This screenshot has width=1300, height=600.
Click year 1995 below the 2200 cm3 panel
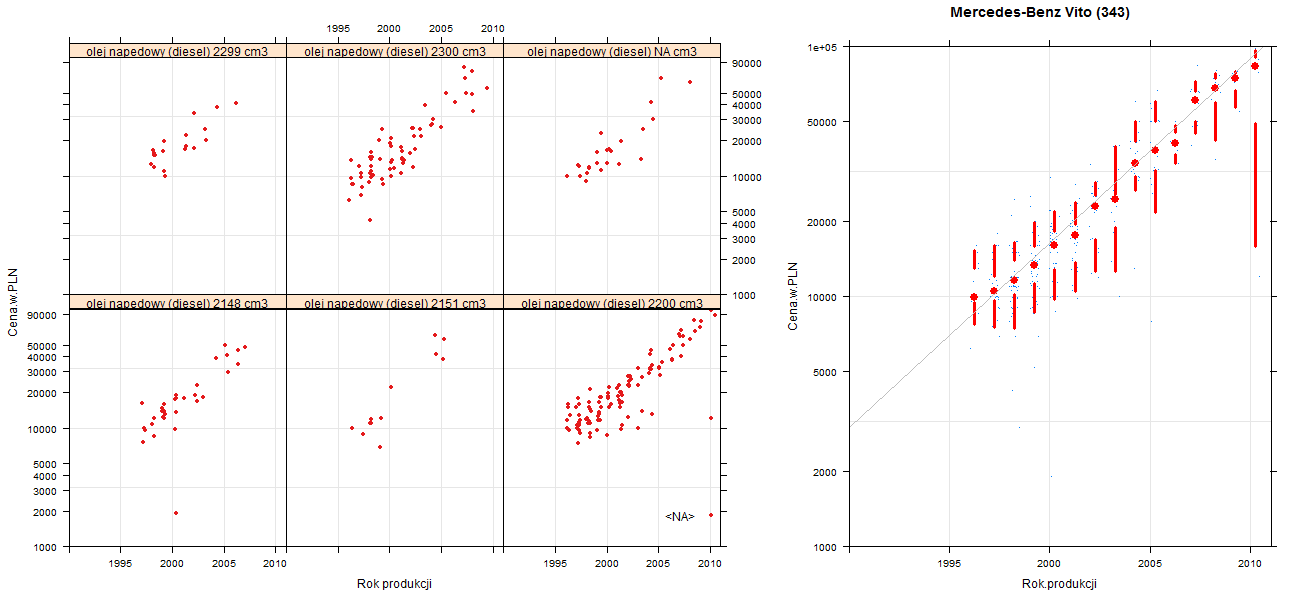click(555, 564)
